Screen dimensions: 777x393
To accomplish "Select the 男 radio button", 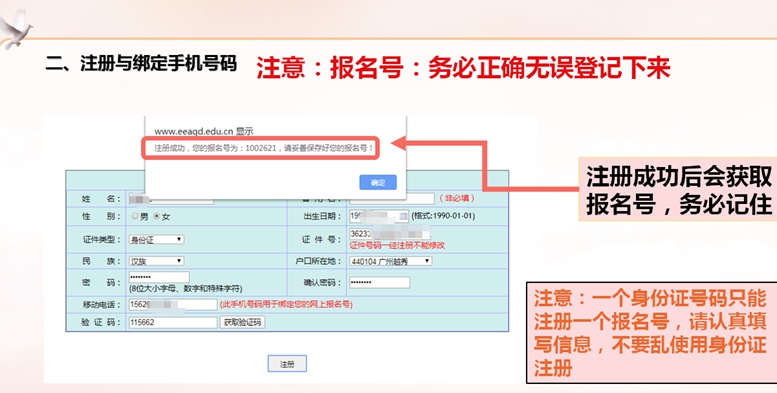I will (x=135, y=216).
